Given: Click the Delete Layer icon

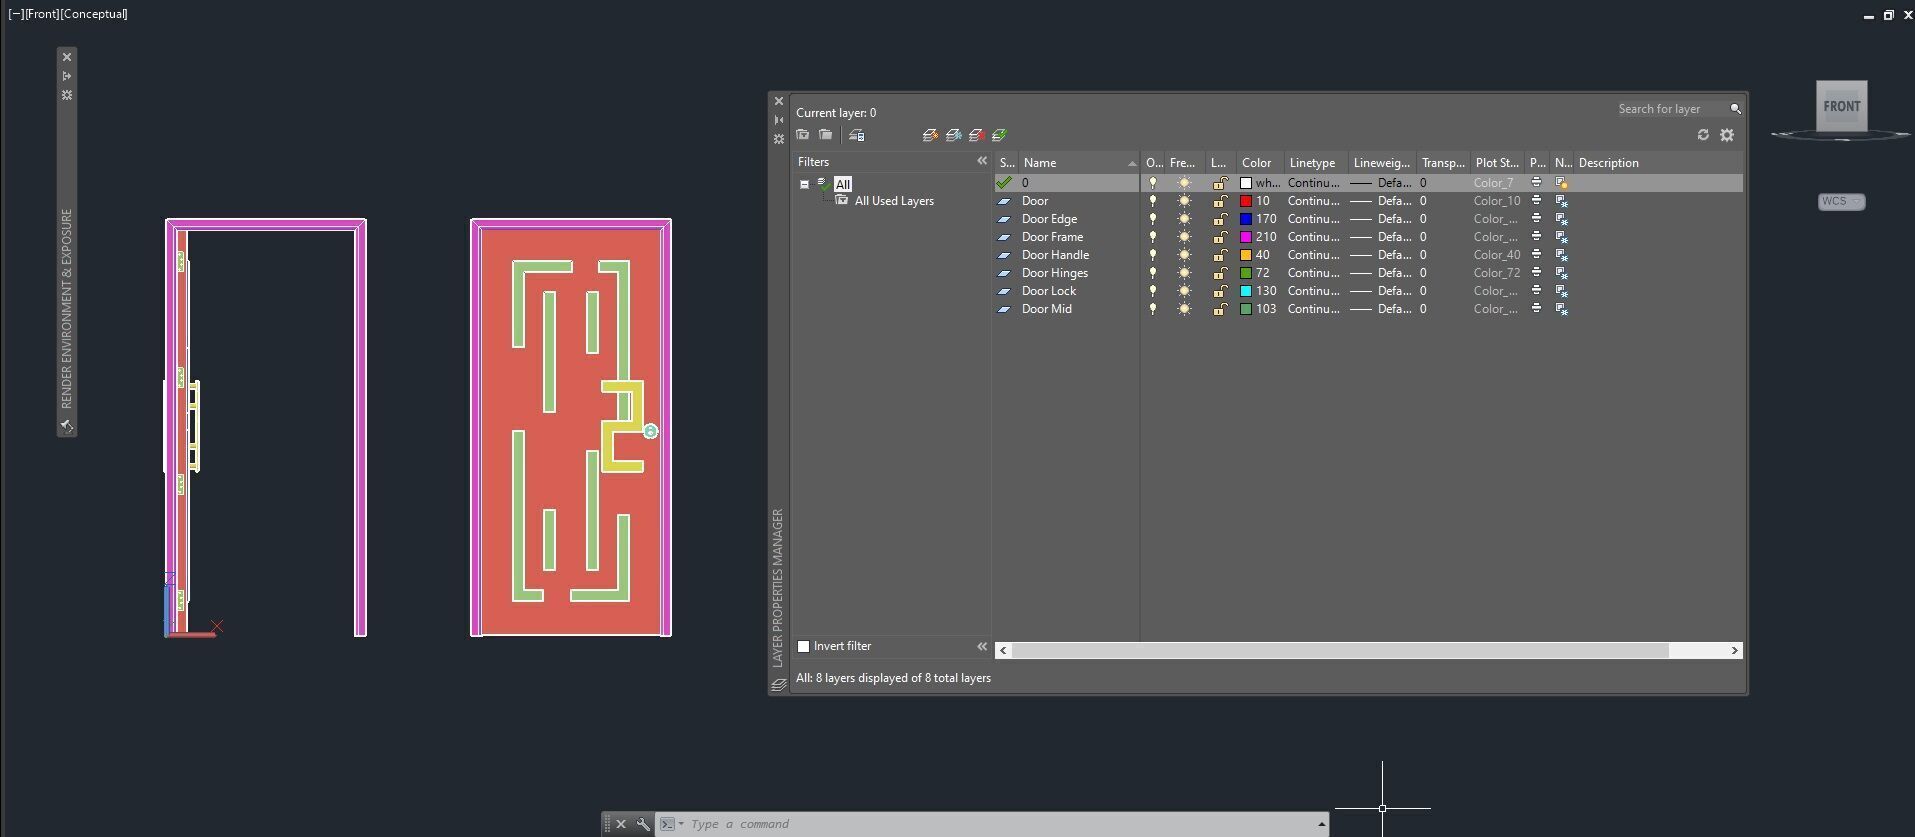Looking at the screenshot, I should point(976,135).
